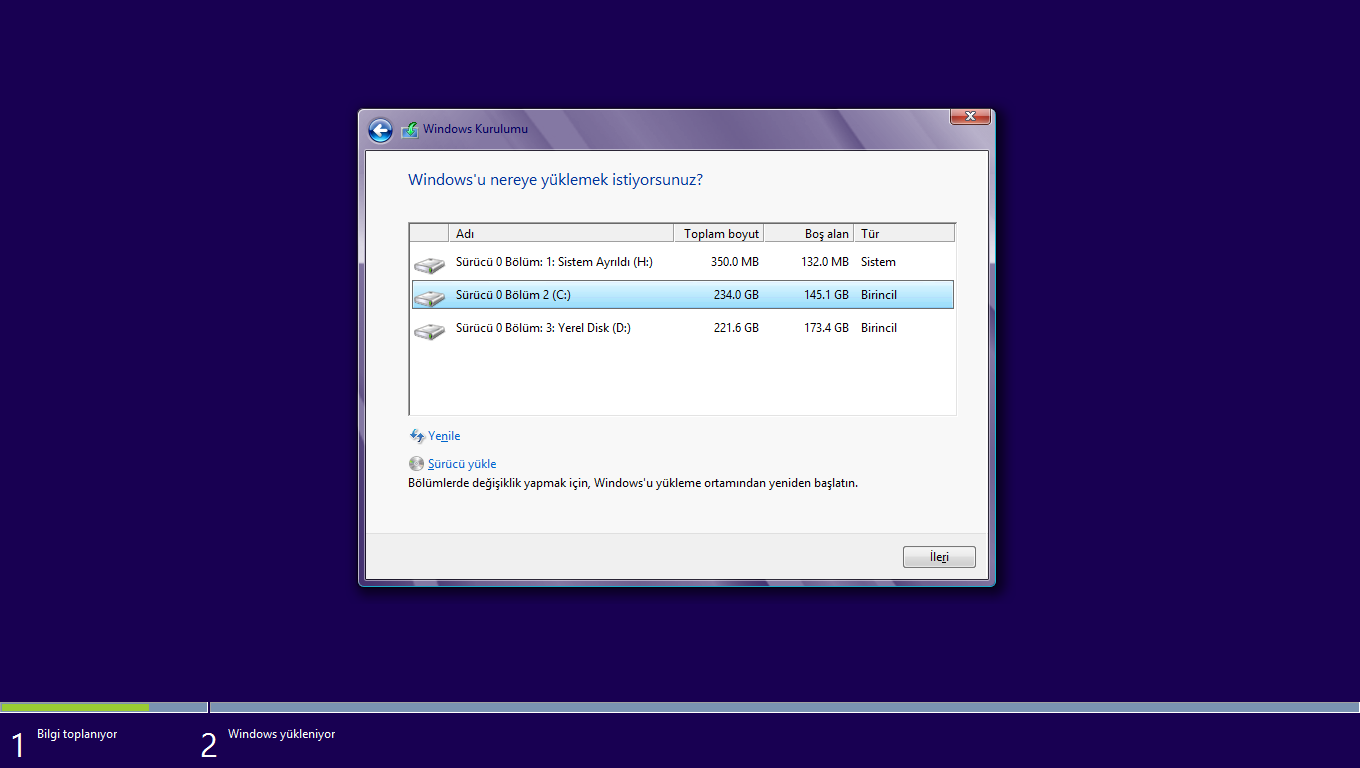Select Sürücü 0 Bölüm: 1: Sistem Ayrıldı (H:)

coord(682,262)
